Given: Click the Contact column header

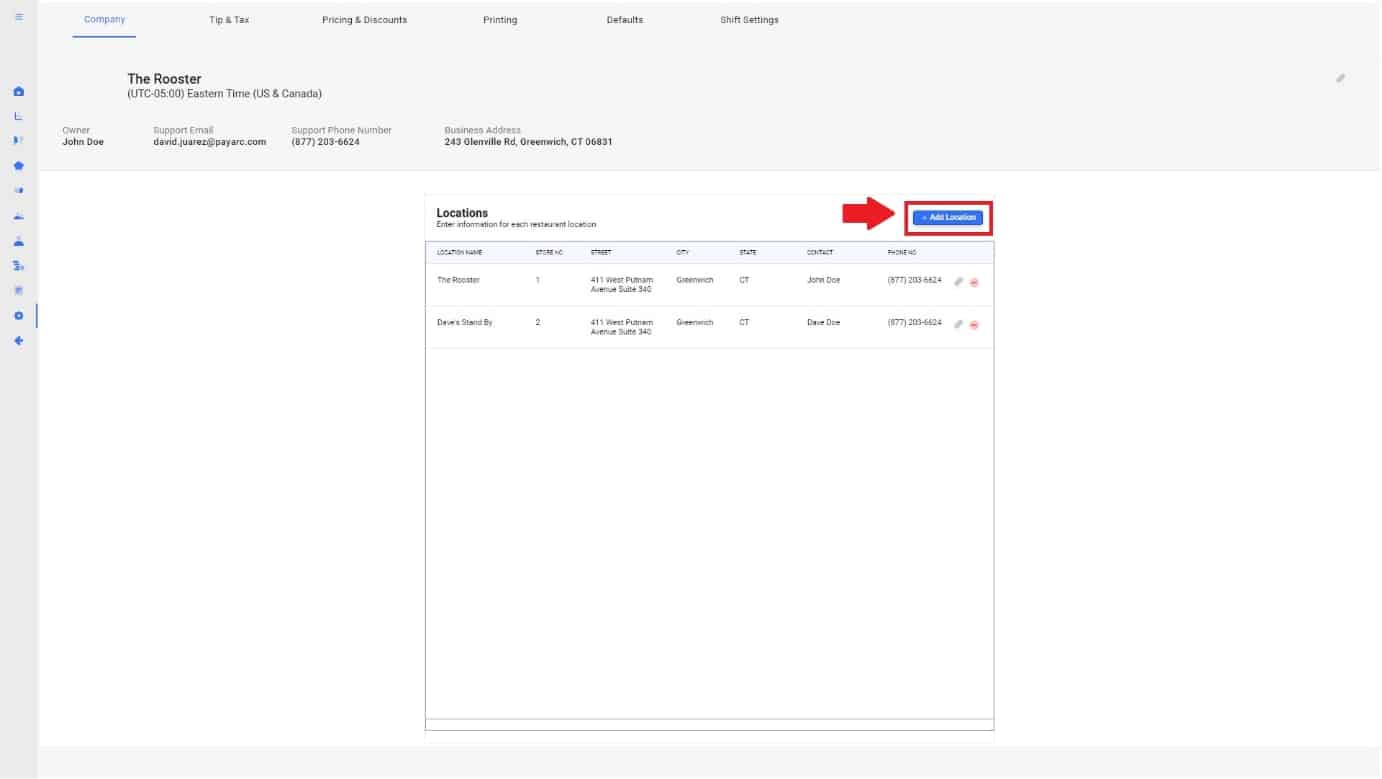Looking at the screenshot, I should tap(820, 252).
